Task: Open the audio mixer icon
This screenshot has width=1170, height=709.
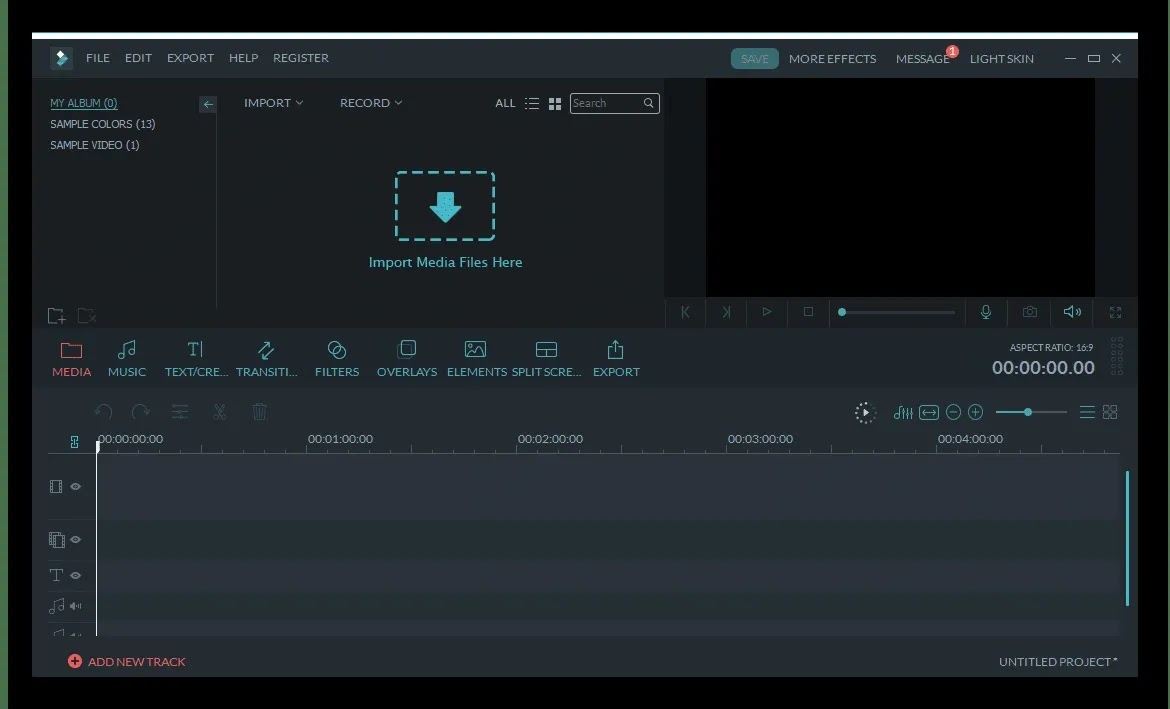Action: [x=903, y=413]
